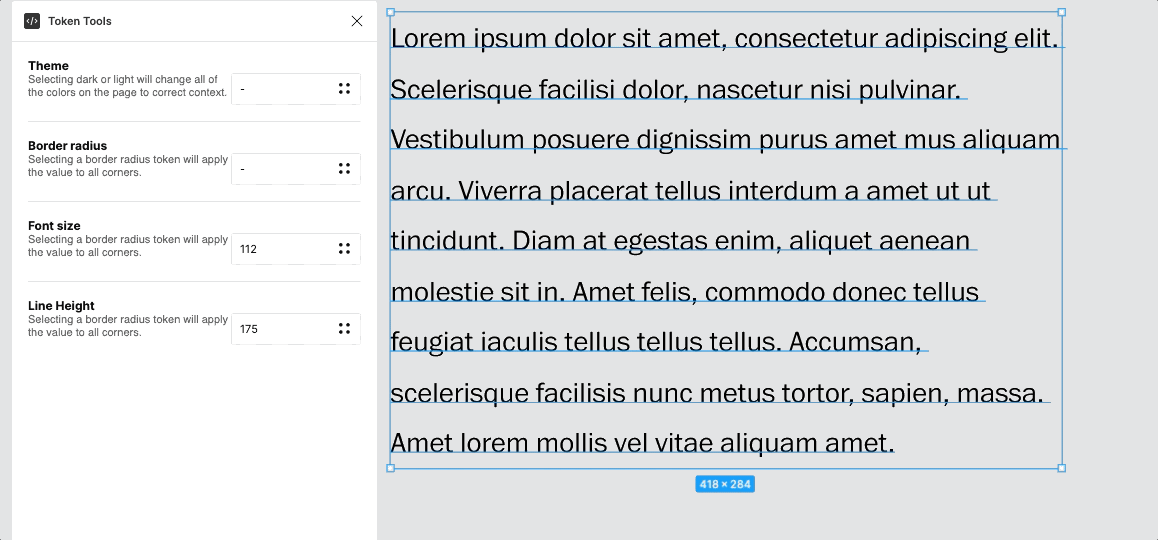Click the Border radius value field
This screenshot has width=1158, height=540.
click(x=283, y=169)
